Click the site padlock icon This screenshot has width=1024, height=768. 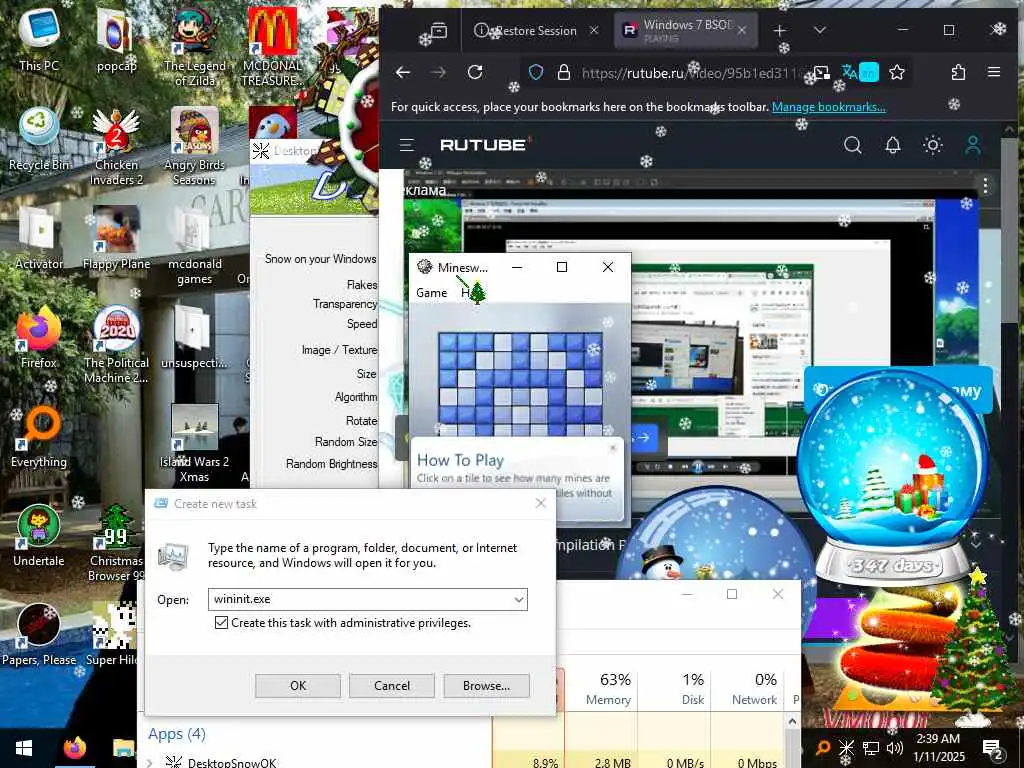pos(564,72)
